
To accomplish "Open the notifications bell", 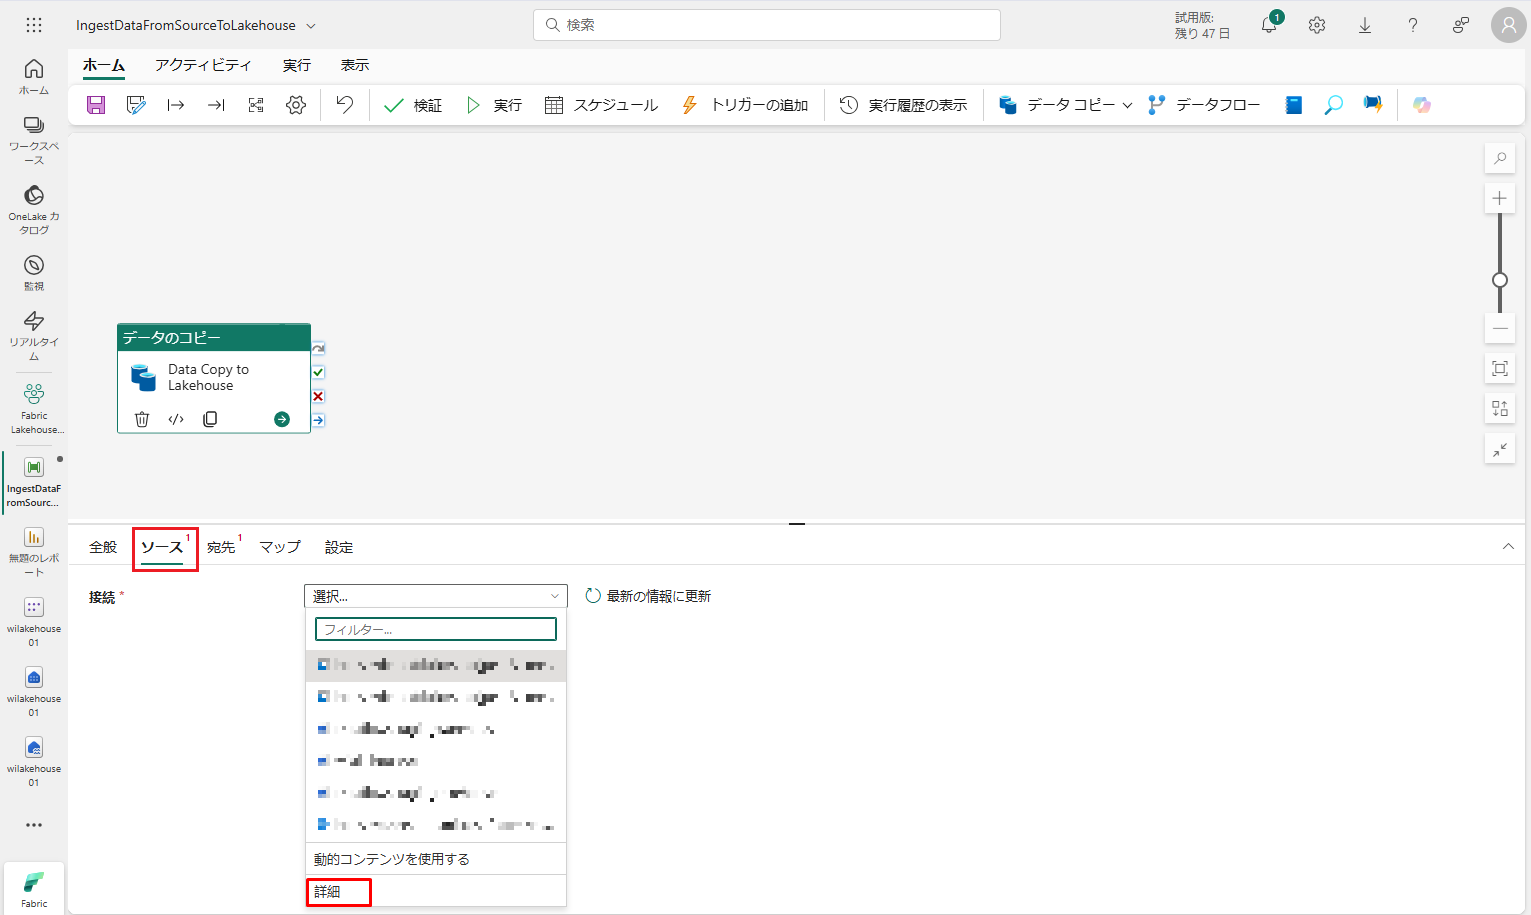I will pos(1269,25).
